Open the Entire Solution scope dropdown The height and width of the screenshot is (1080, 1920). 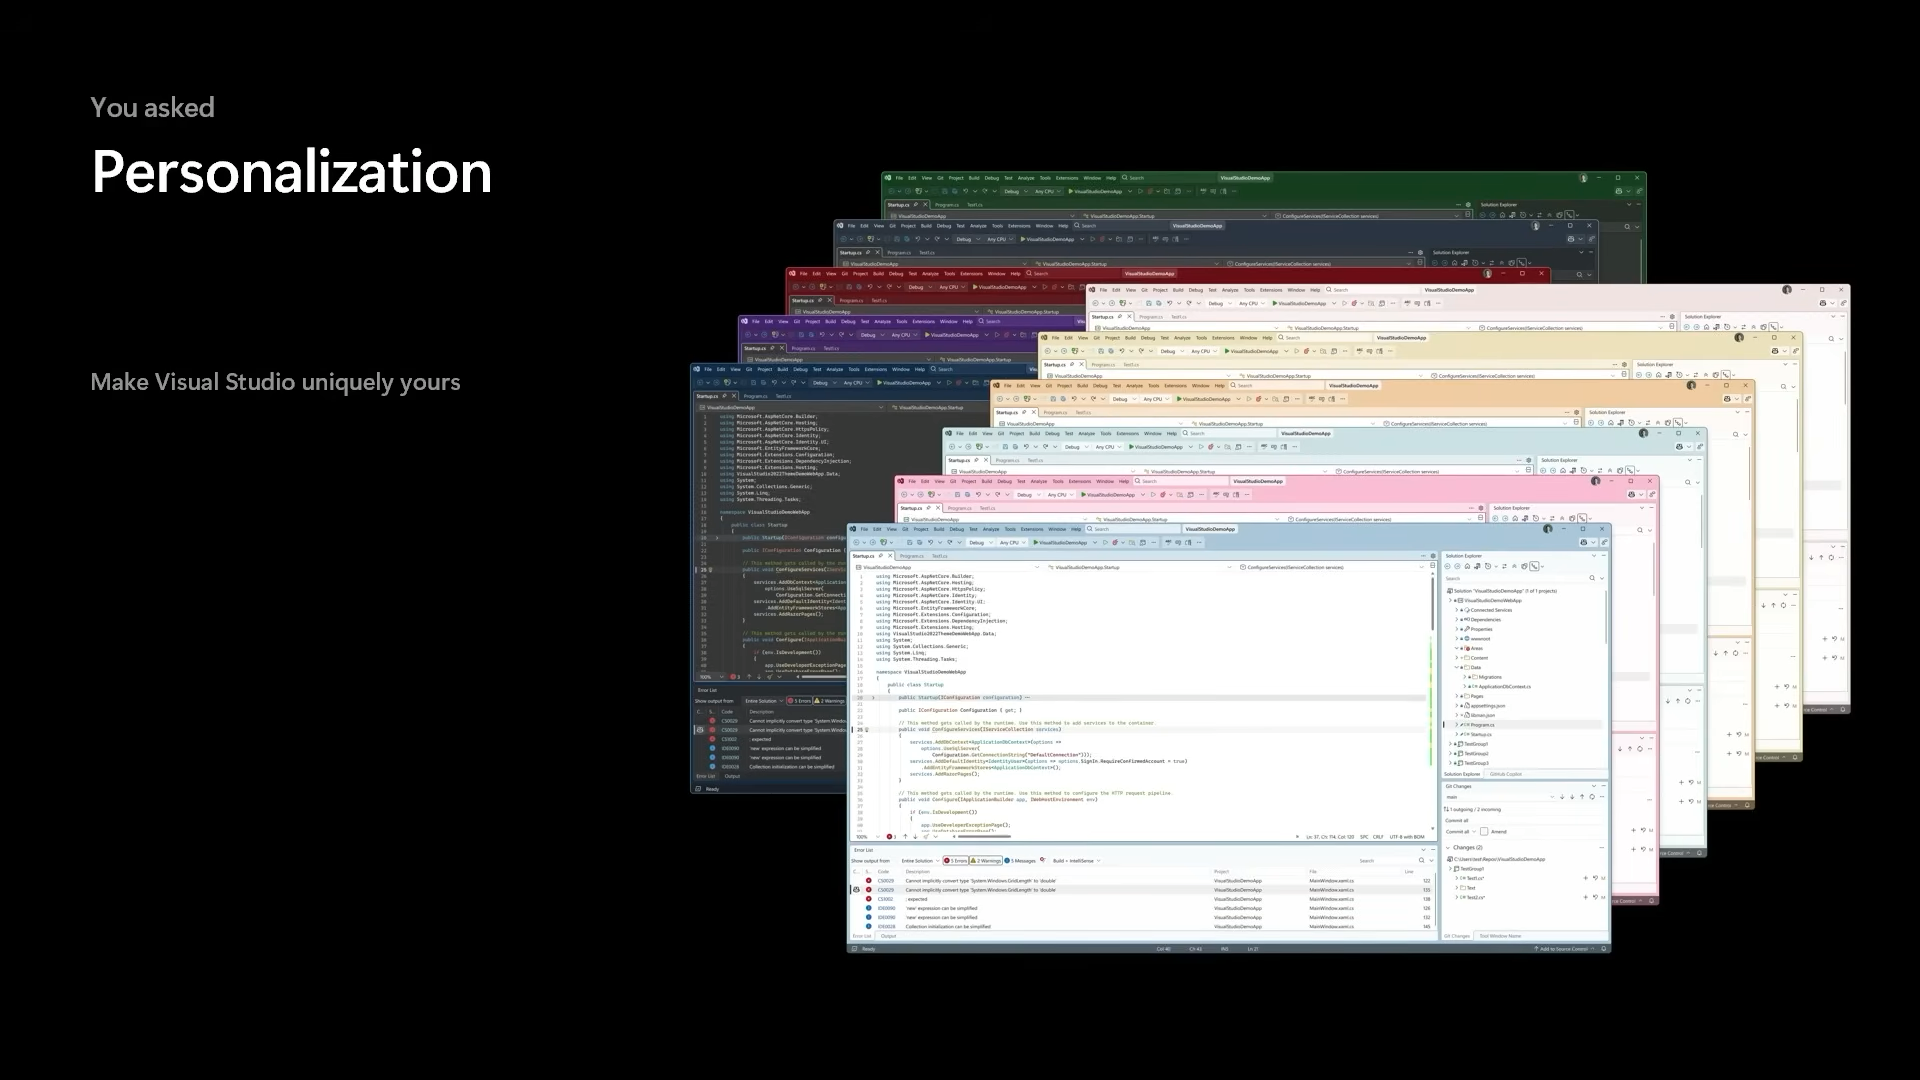(x=921, y=861)
